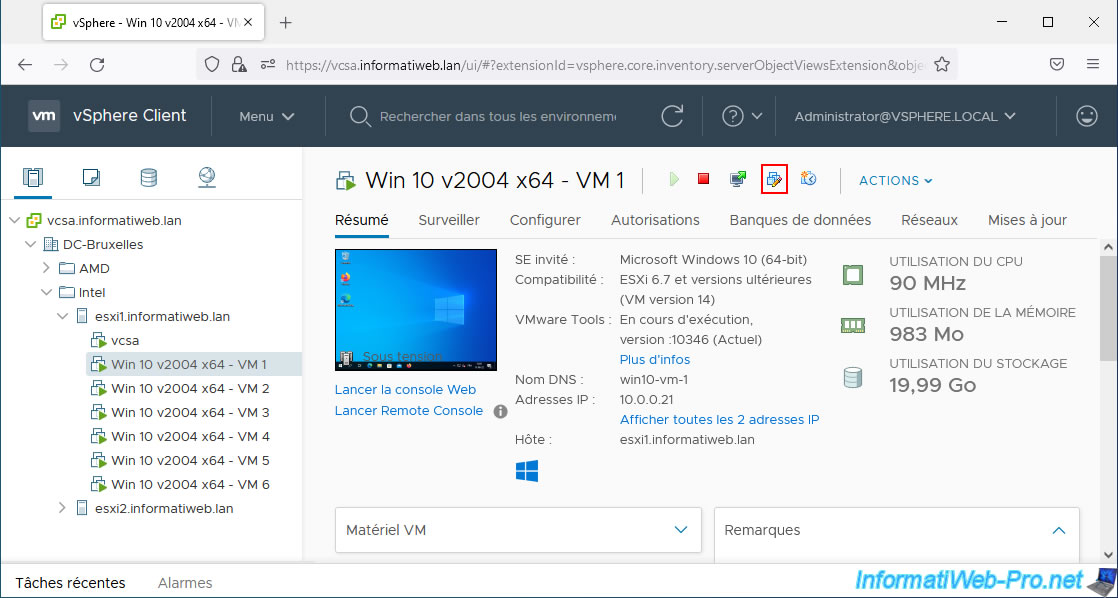Go back in browser history
Image resolution: width=1118 pixels, height=598 pixels.
click(x=25, y=65)
